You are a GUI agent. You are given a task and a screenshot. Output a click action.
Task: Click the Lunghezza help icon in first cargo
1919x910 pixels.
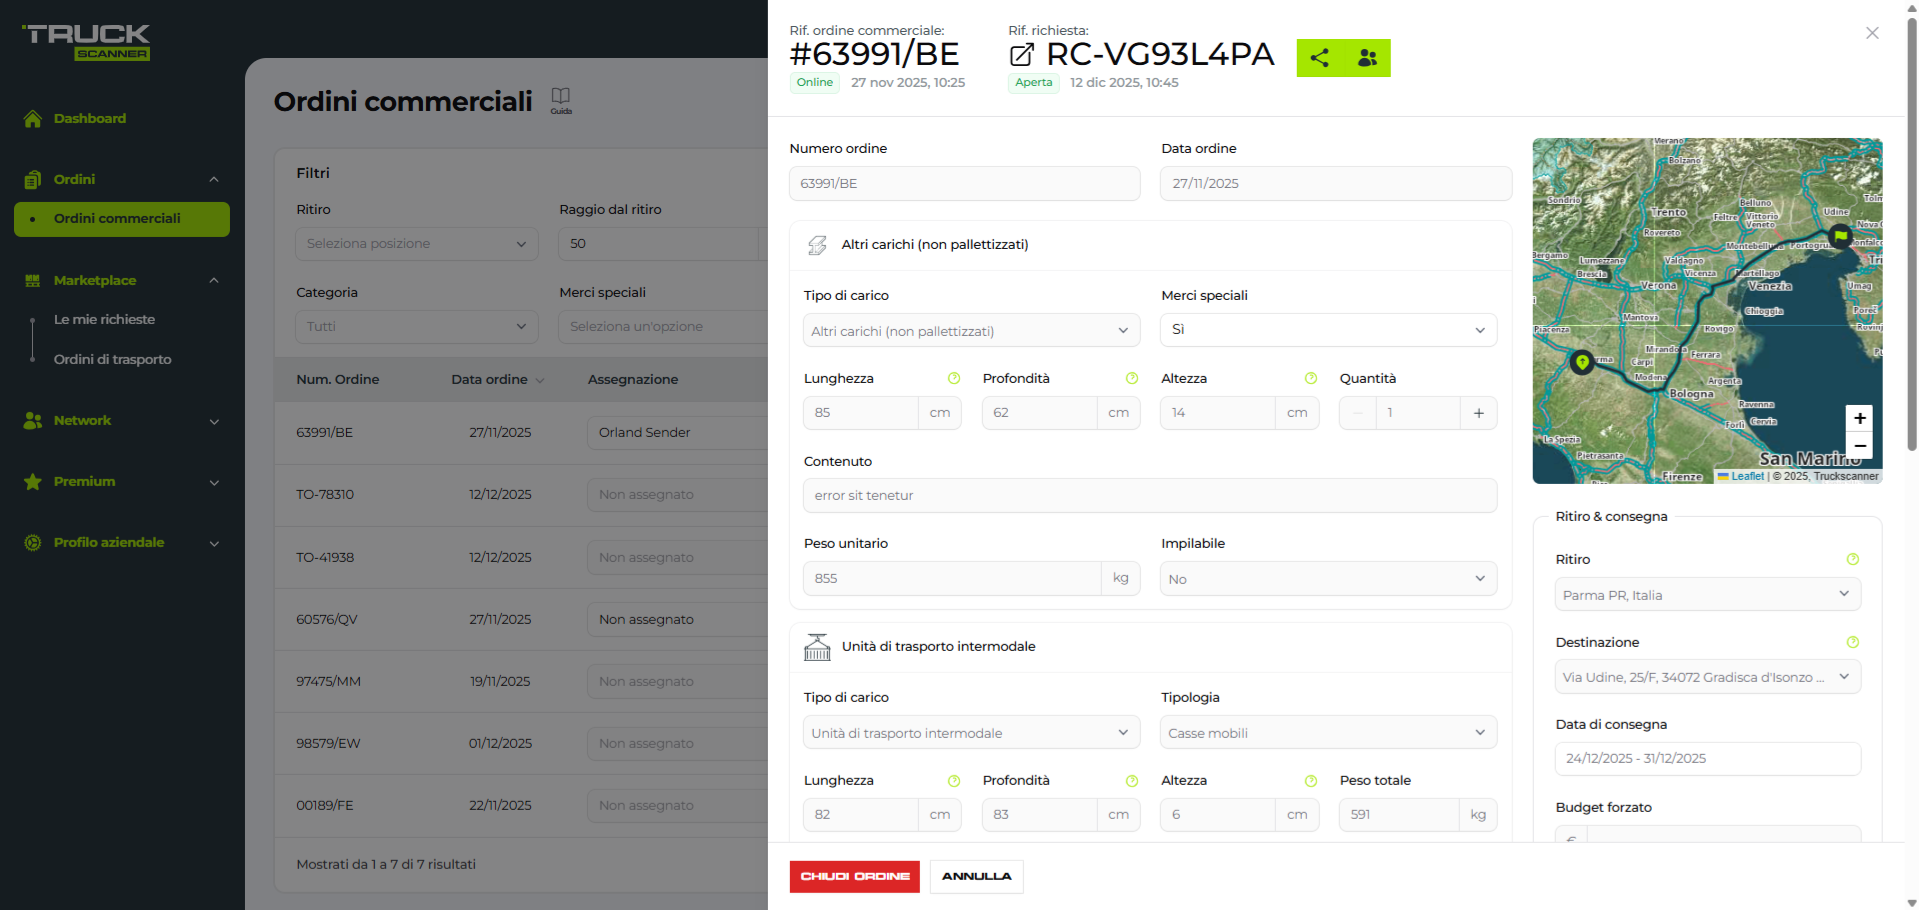(x=953, y=379)
